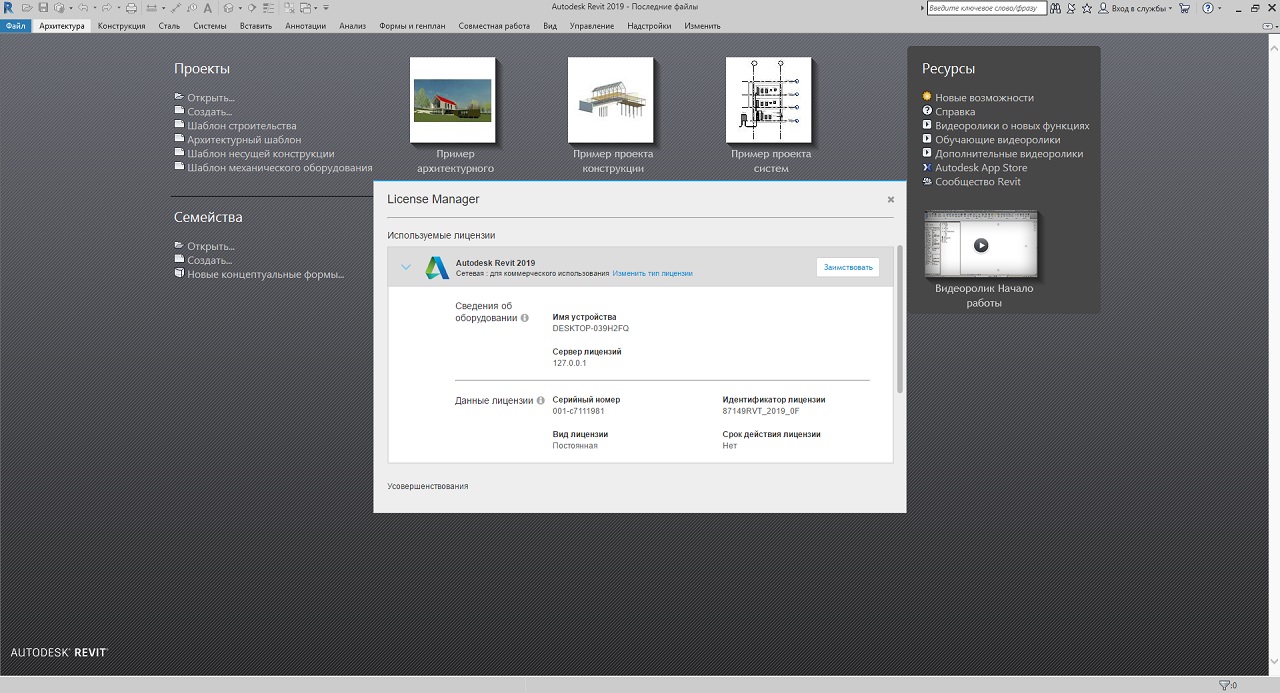Click the Print icon in quick access toolbar
This screenshot has width=1280, height=693.
coord(131,8)
